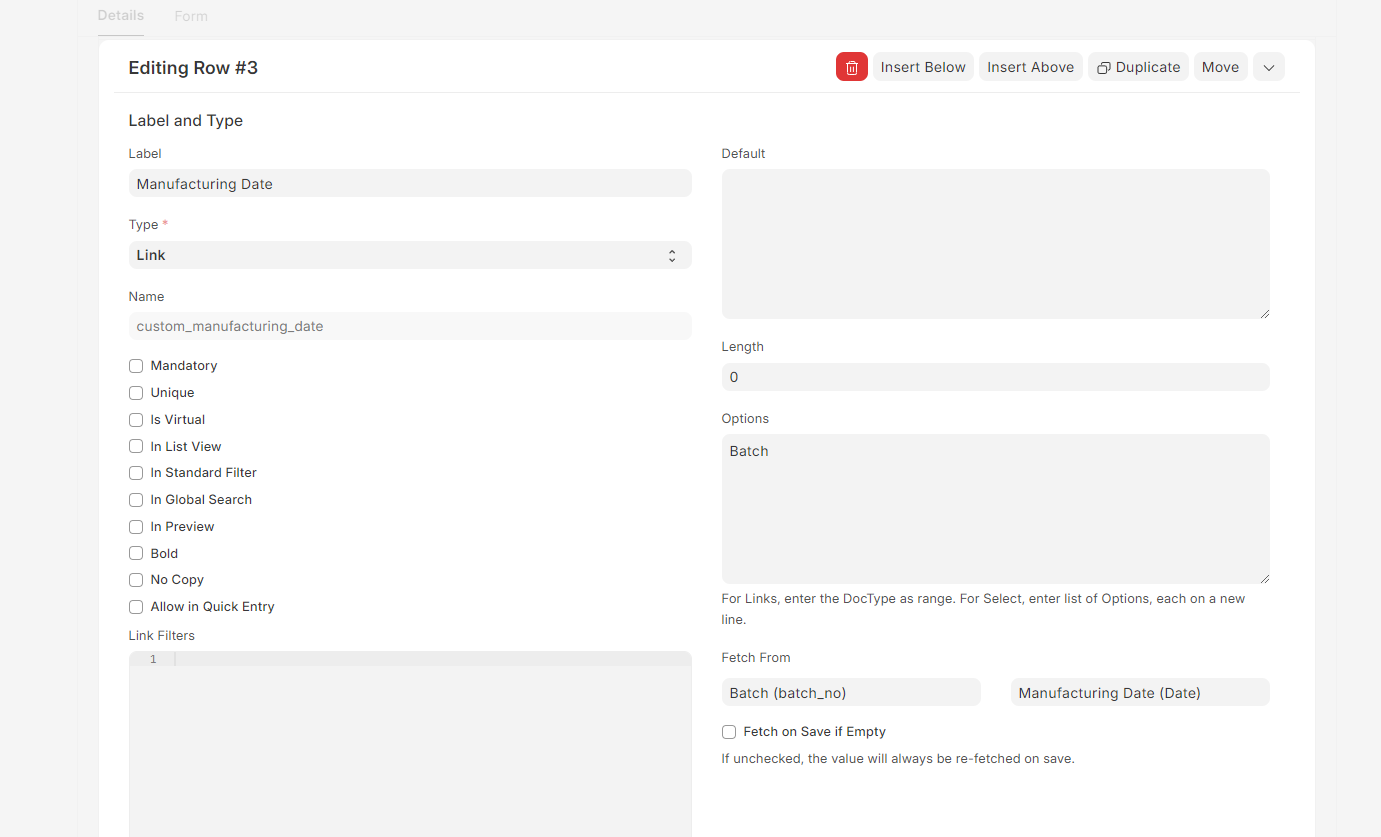Click the Length field containing 0
1381x837 pixels.
coord(995,377)
